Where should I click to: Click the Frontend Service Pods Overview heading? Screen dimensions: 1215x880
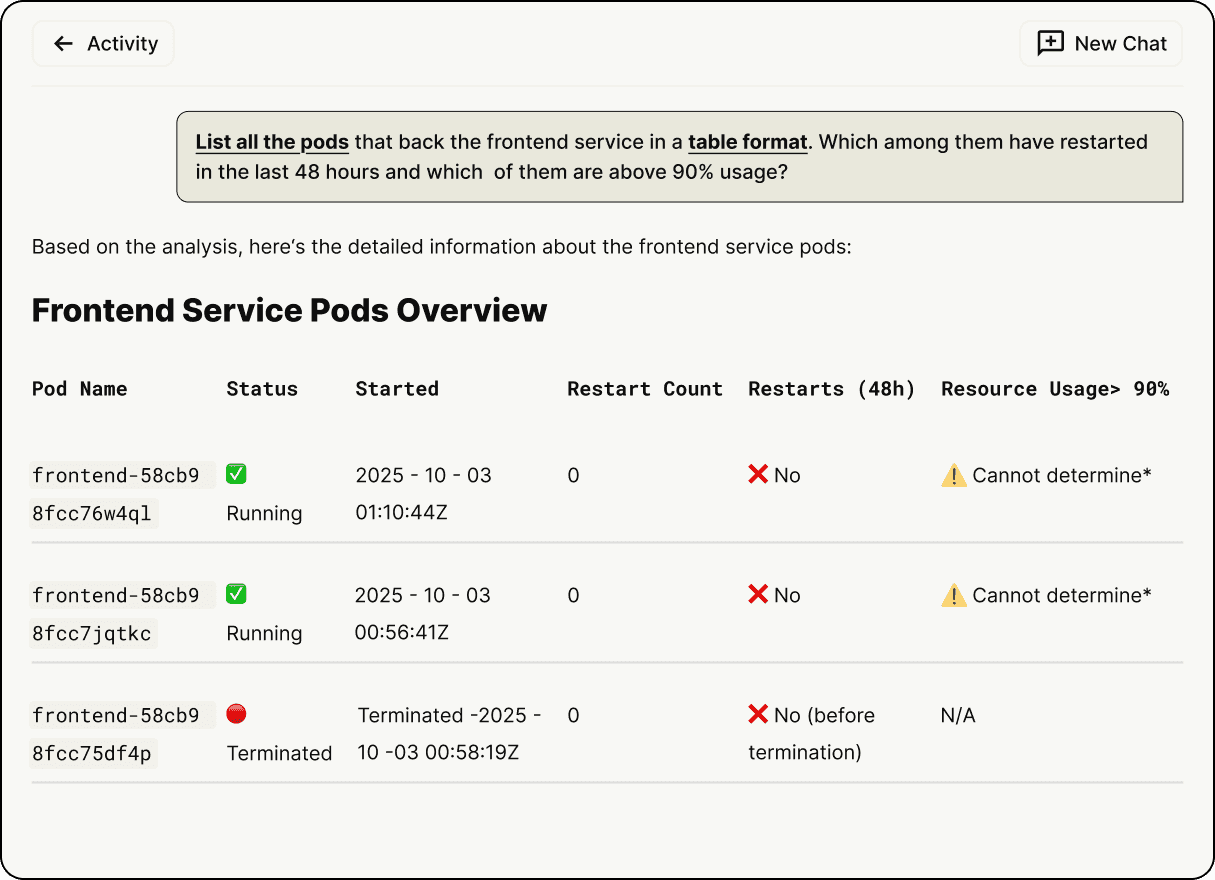click(x=289, y=310)
